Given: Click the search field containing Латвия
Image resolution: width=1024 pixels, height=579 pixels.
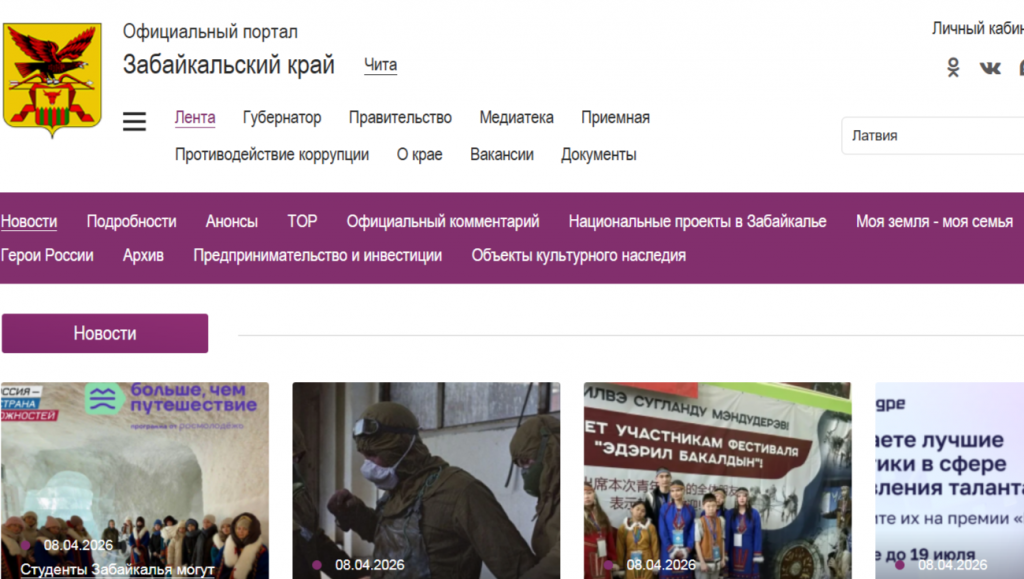Looking at the screenshot, I should coord(930,136).
